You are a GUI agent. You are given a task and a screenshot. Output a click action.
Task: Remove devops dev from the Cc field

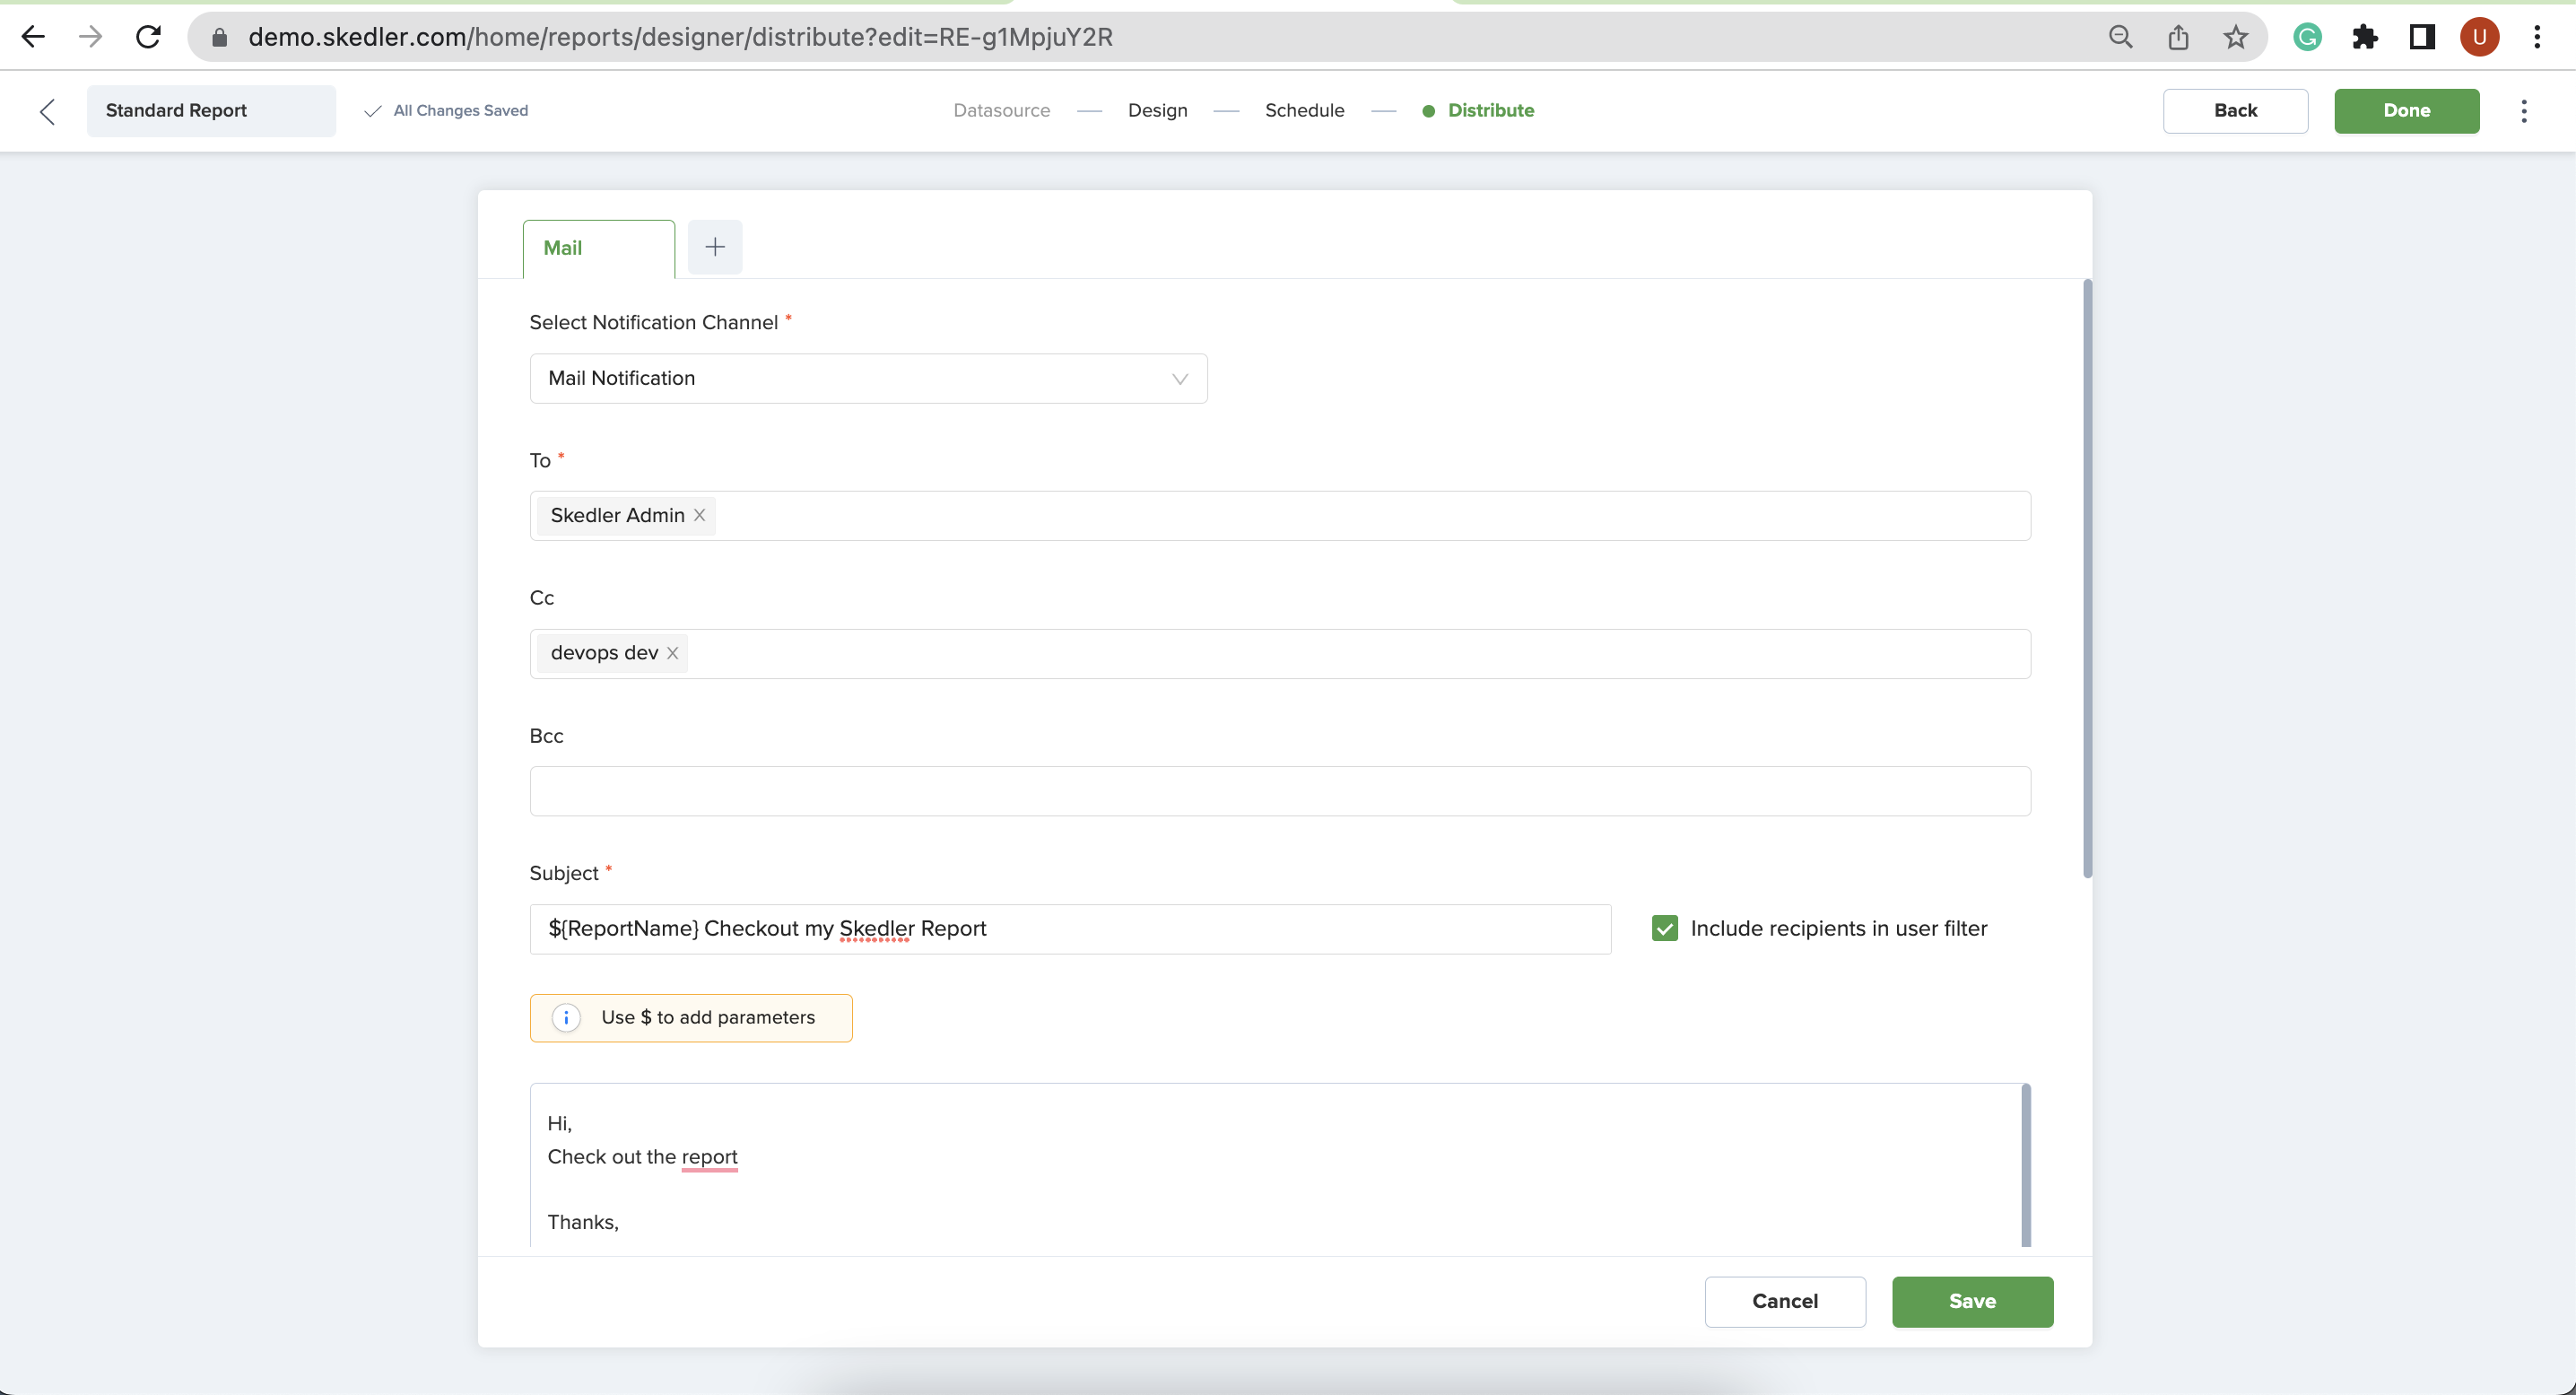(672, 653)
